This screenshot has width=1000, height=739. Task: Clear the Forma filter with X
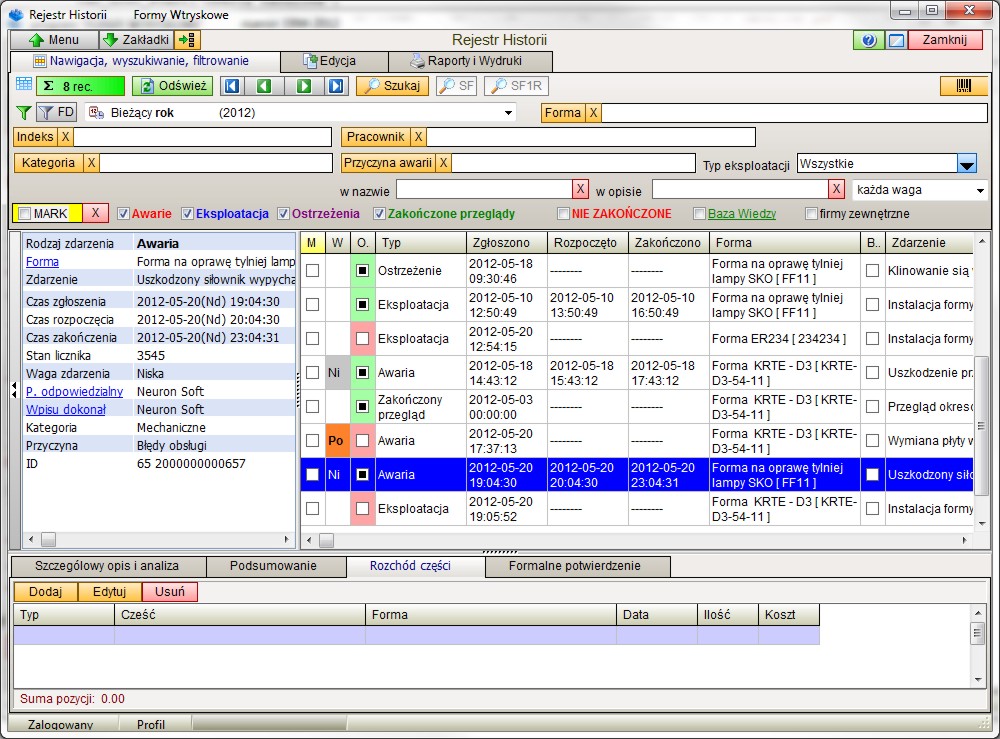tap(593, 113)
